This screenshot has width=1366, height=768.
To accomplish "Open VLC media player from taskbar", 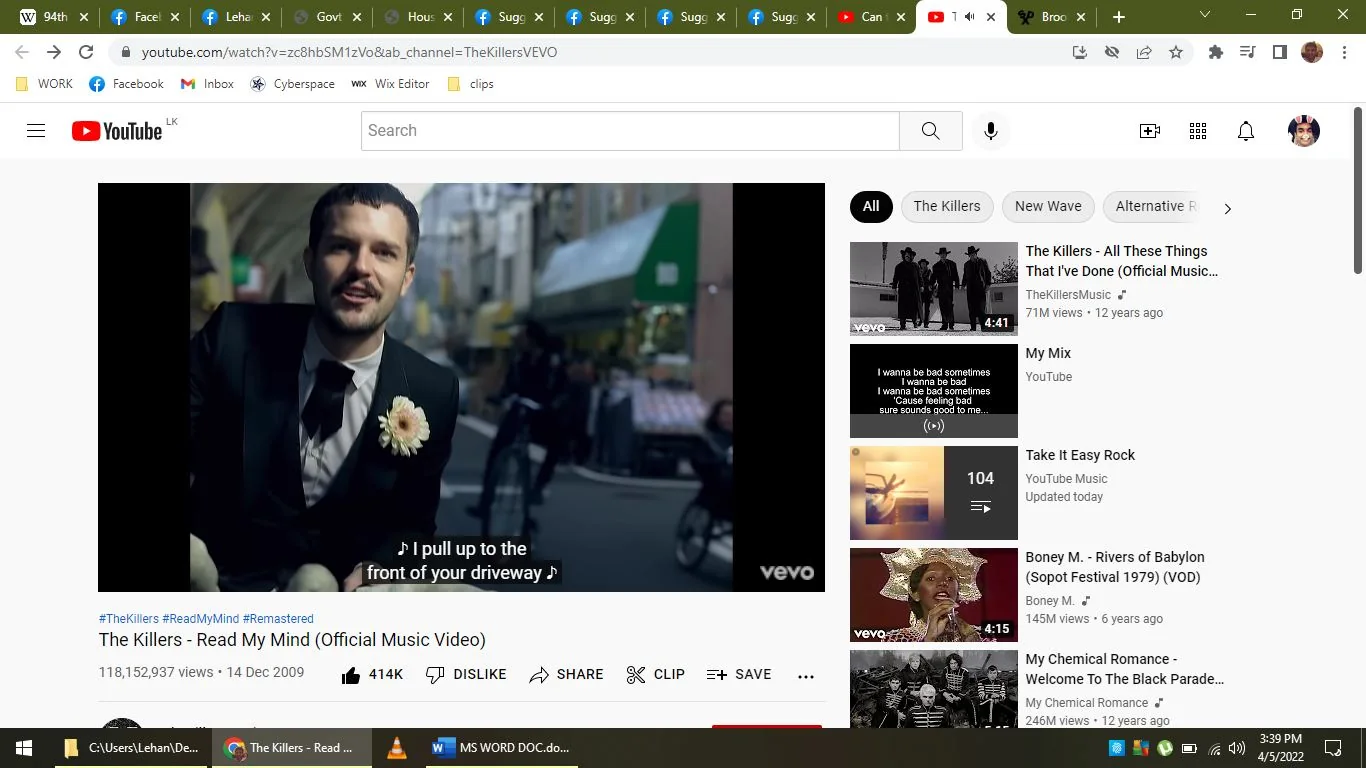I will [x=397, y=748].
